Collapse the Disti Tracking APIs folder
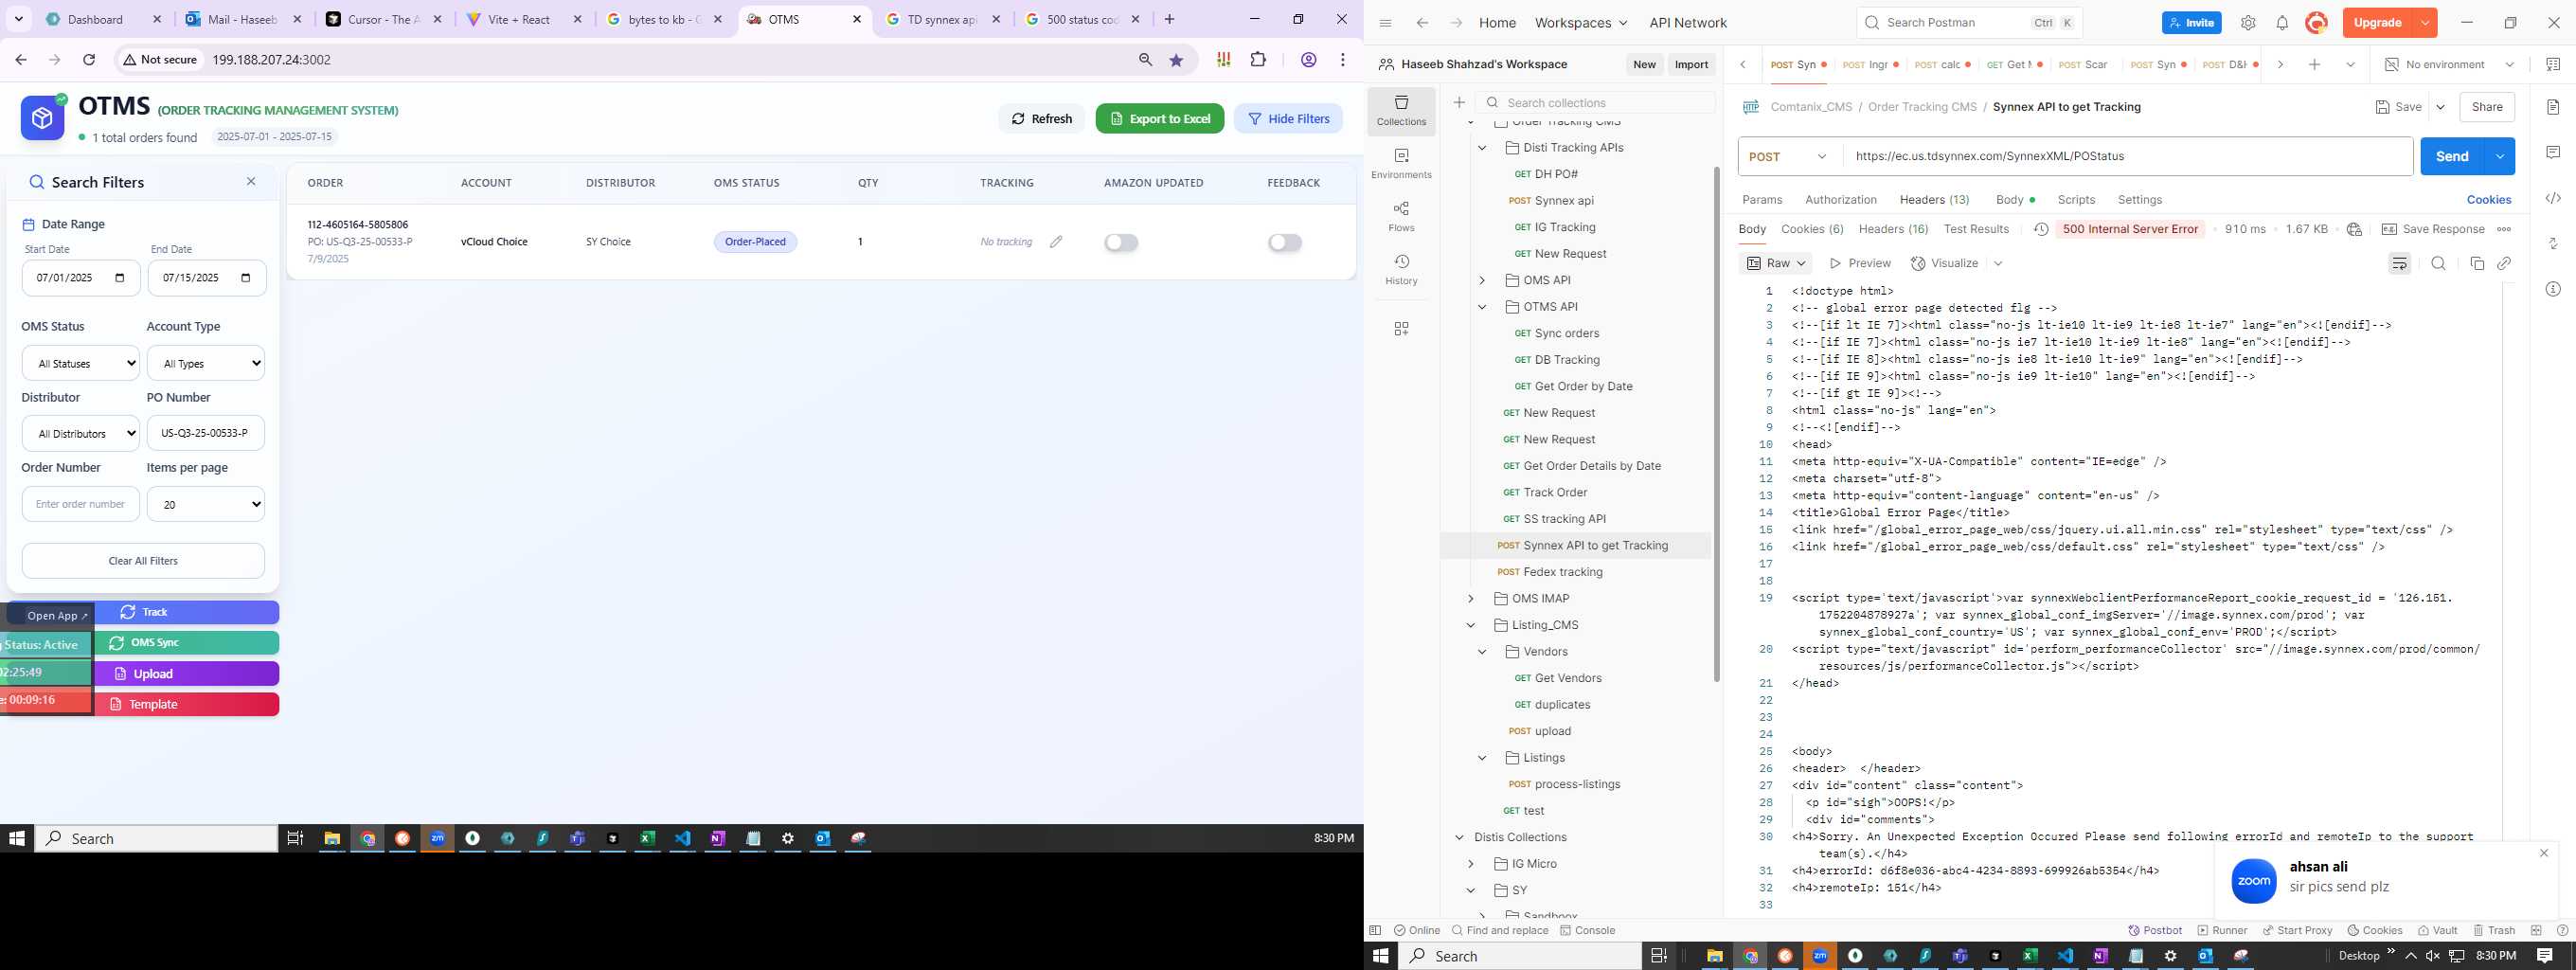Viewport: 2576px width, 970px height. pos(1483,148)
